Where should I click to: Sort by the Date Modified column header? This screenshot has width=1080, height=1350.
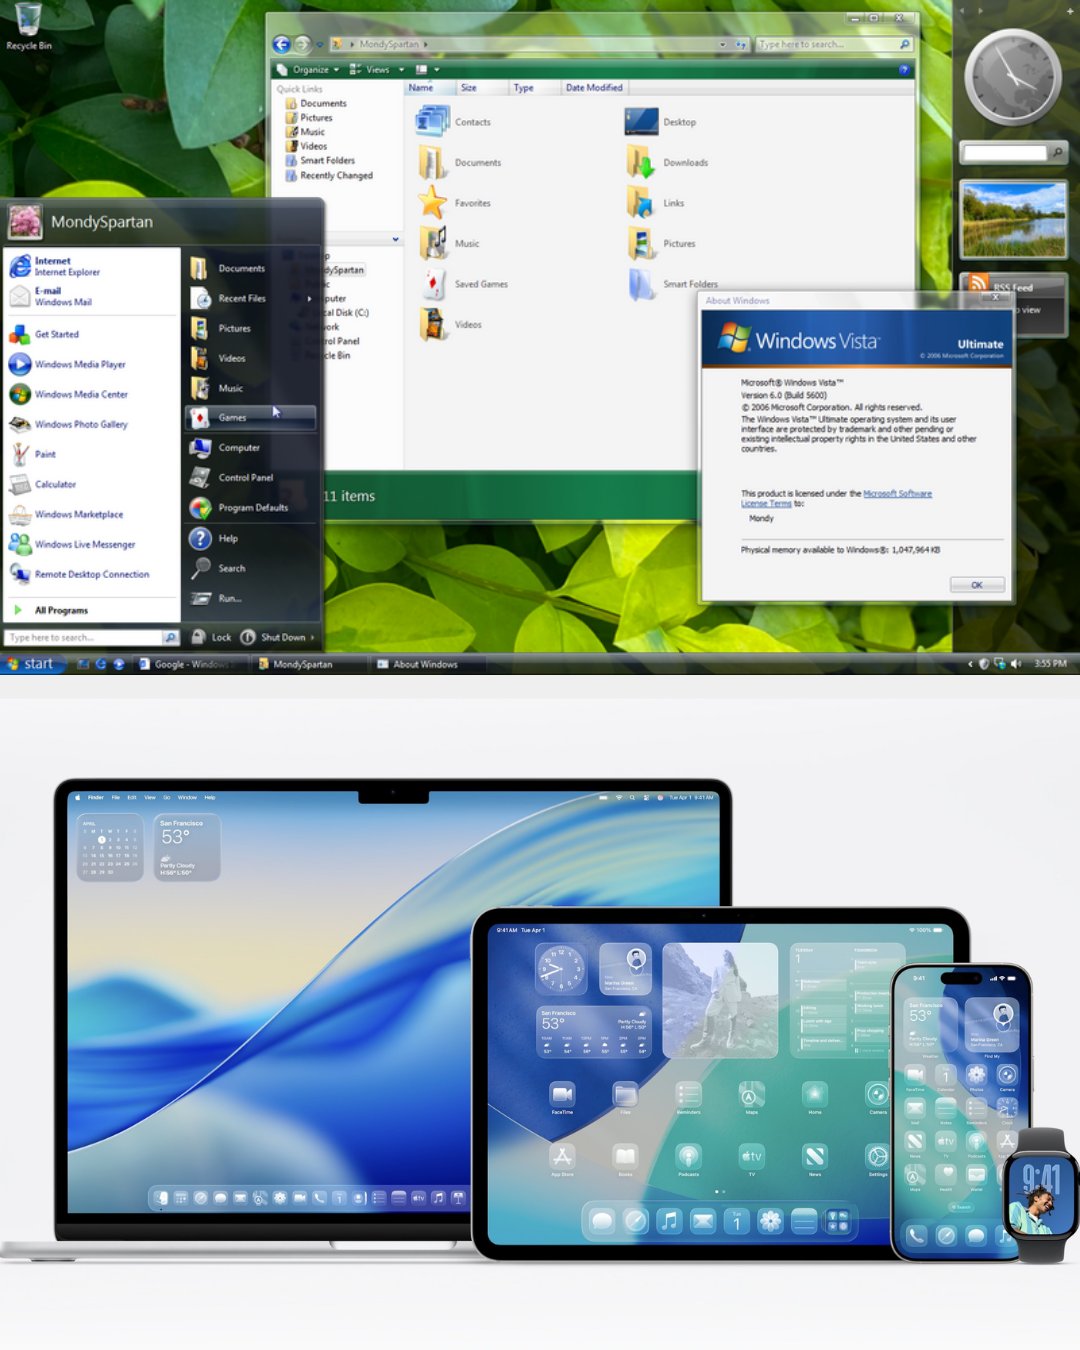pos(594,88)
